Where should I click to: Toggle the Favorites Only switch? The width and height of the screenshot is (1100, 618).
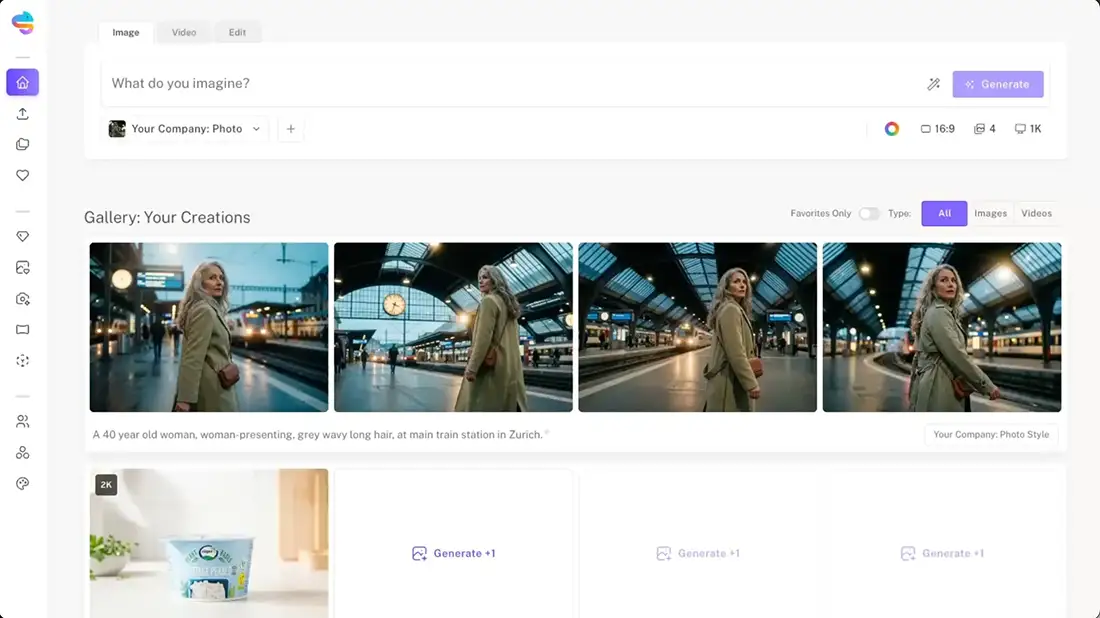[x=868, y=213]
